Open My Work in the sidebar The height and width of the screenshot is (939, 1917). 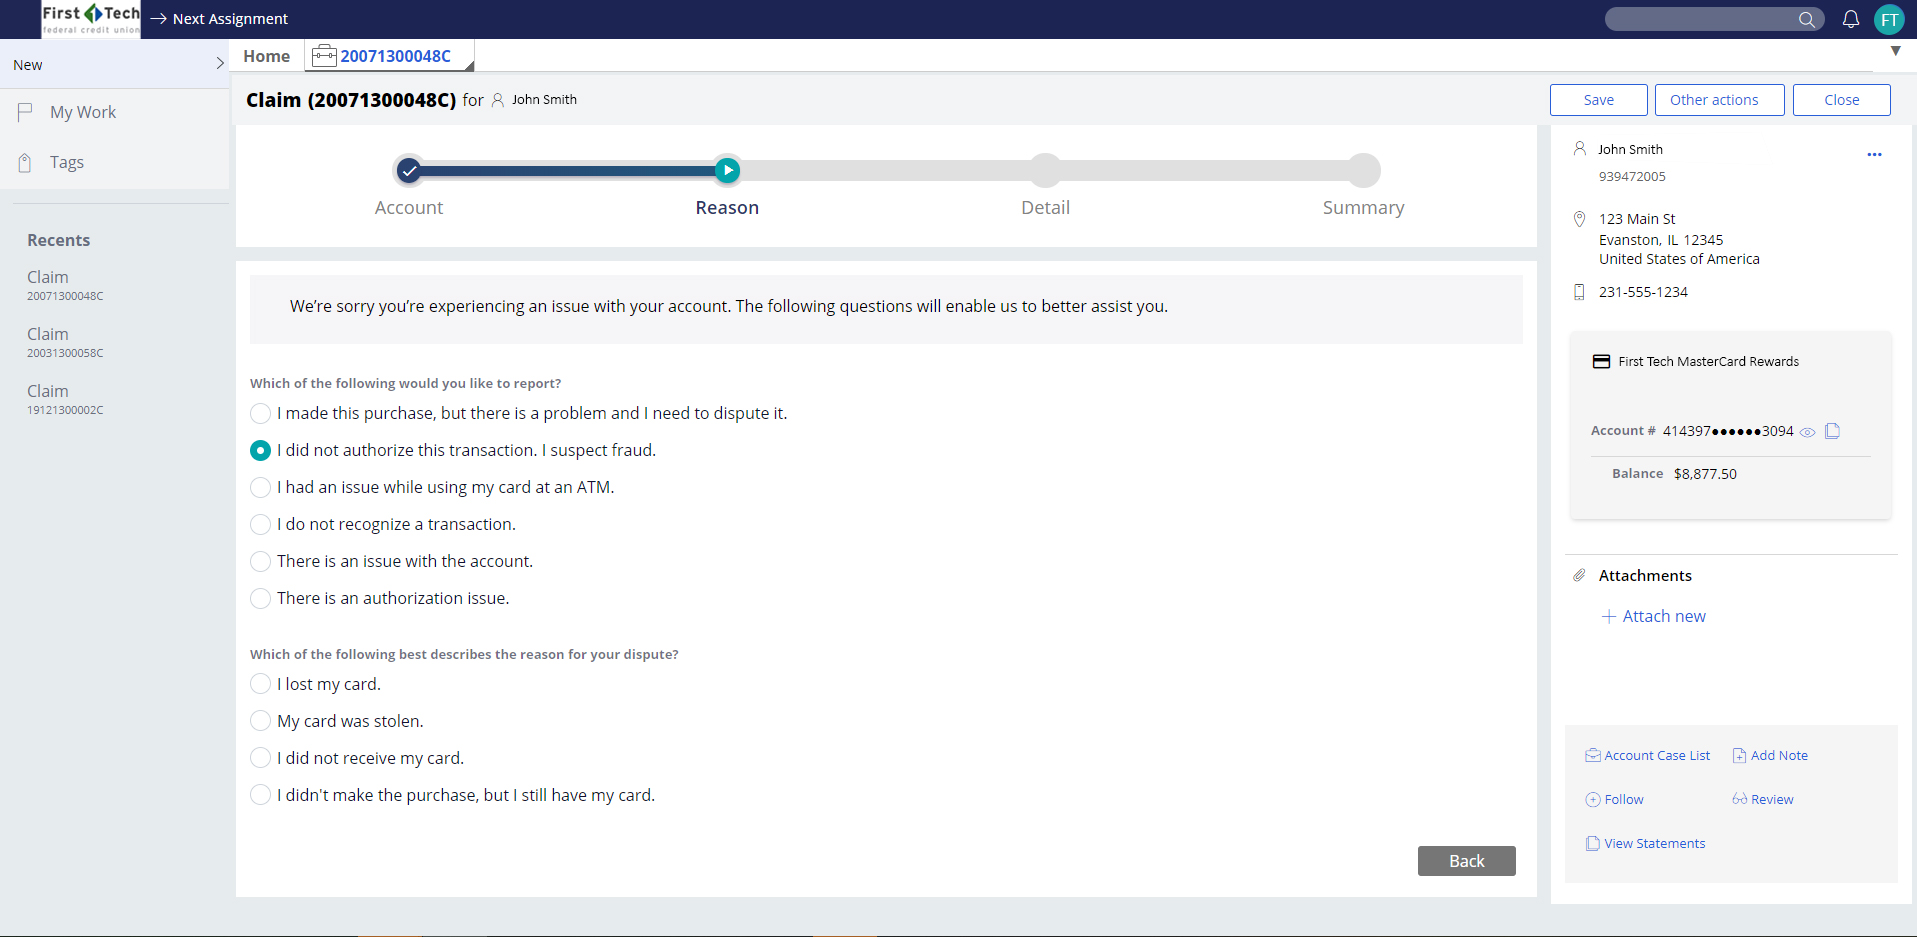coord(82,111)
